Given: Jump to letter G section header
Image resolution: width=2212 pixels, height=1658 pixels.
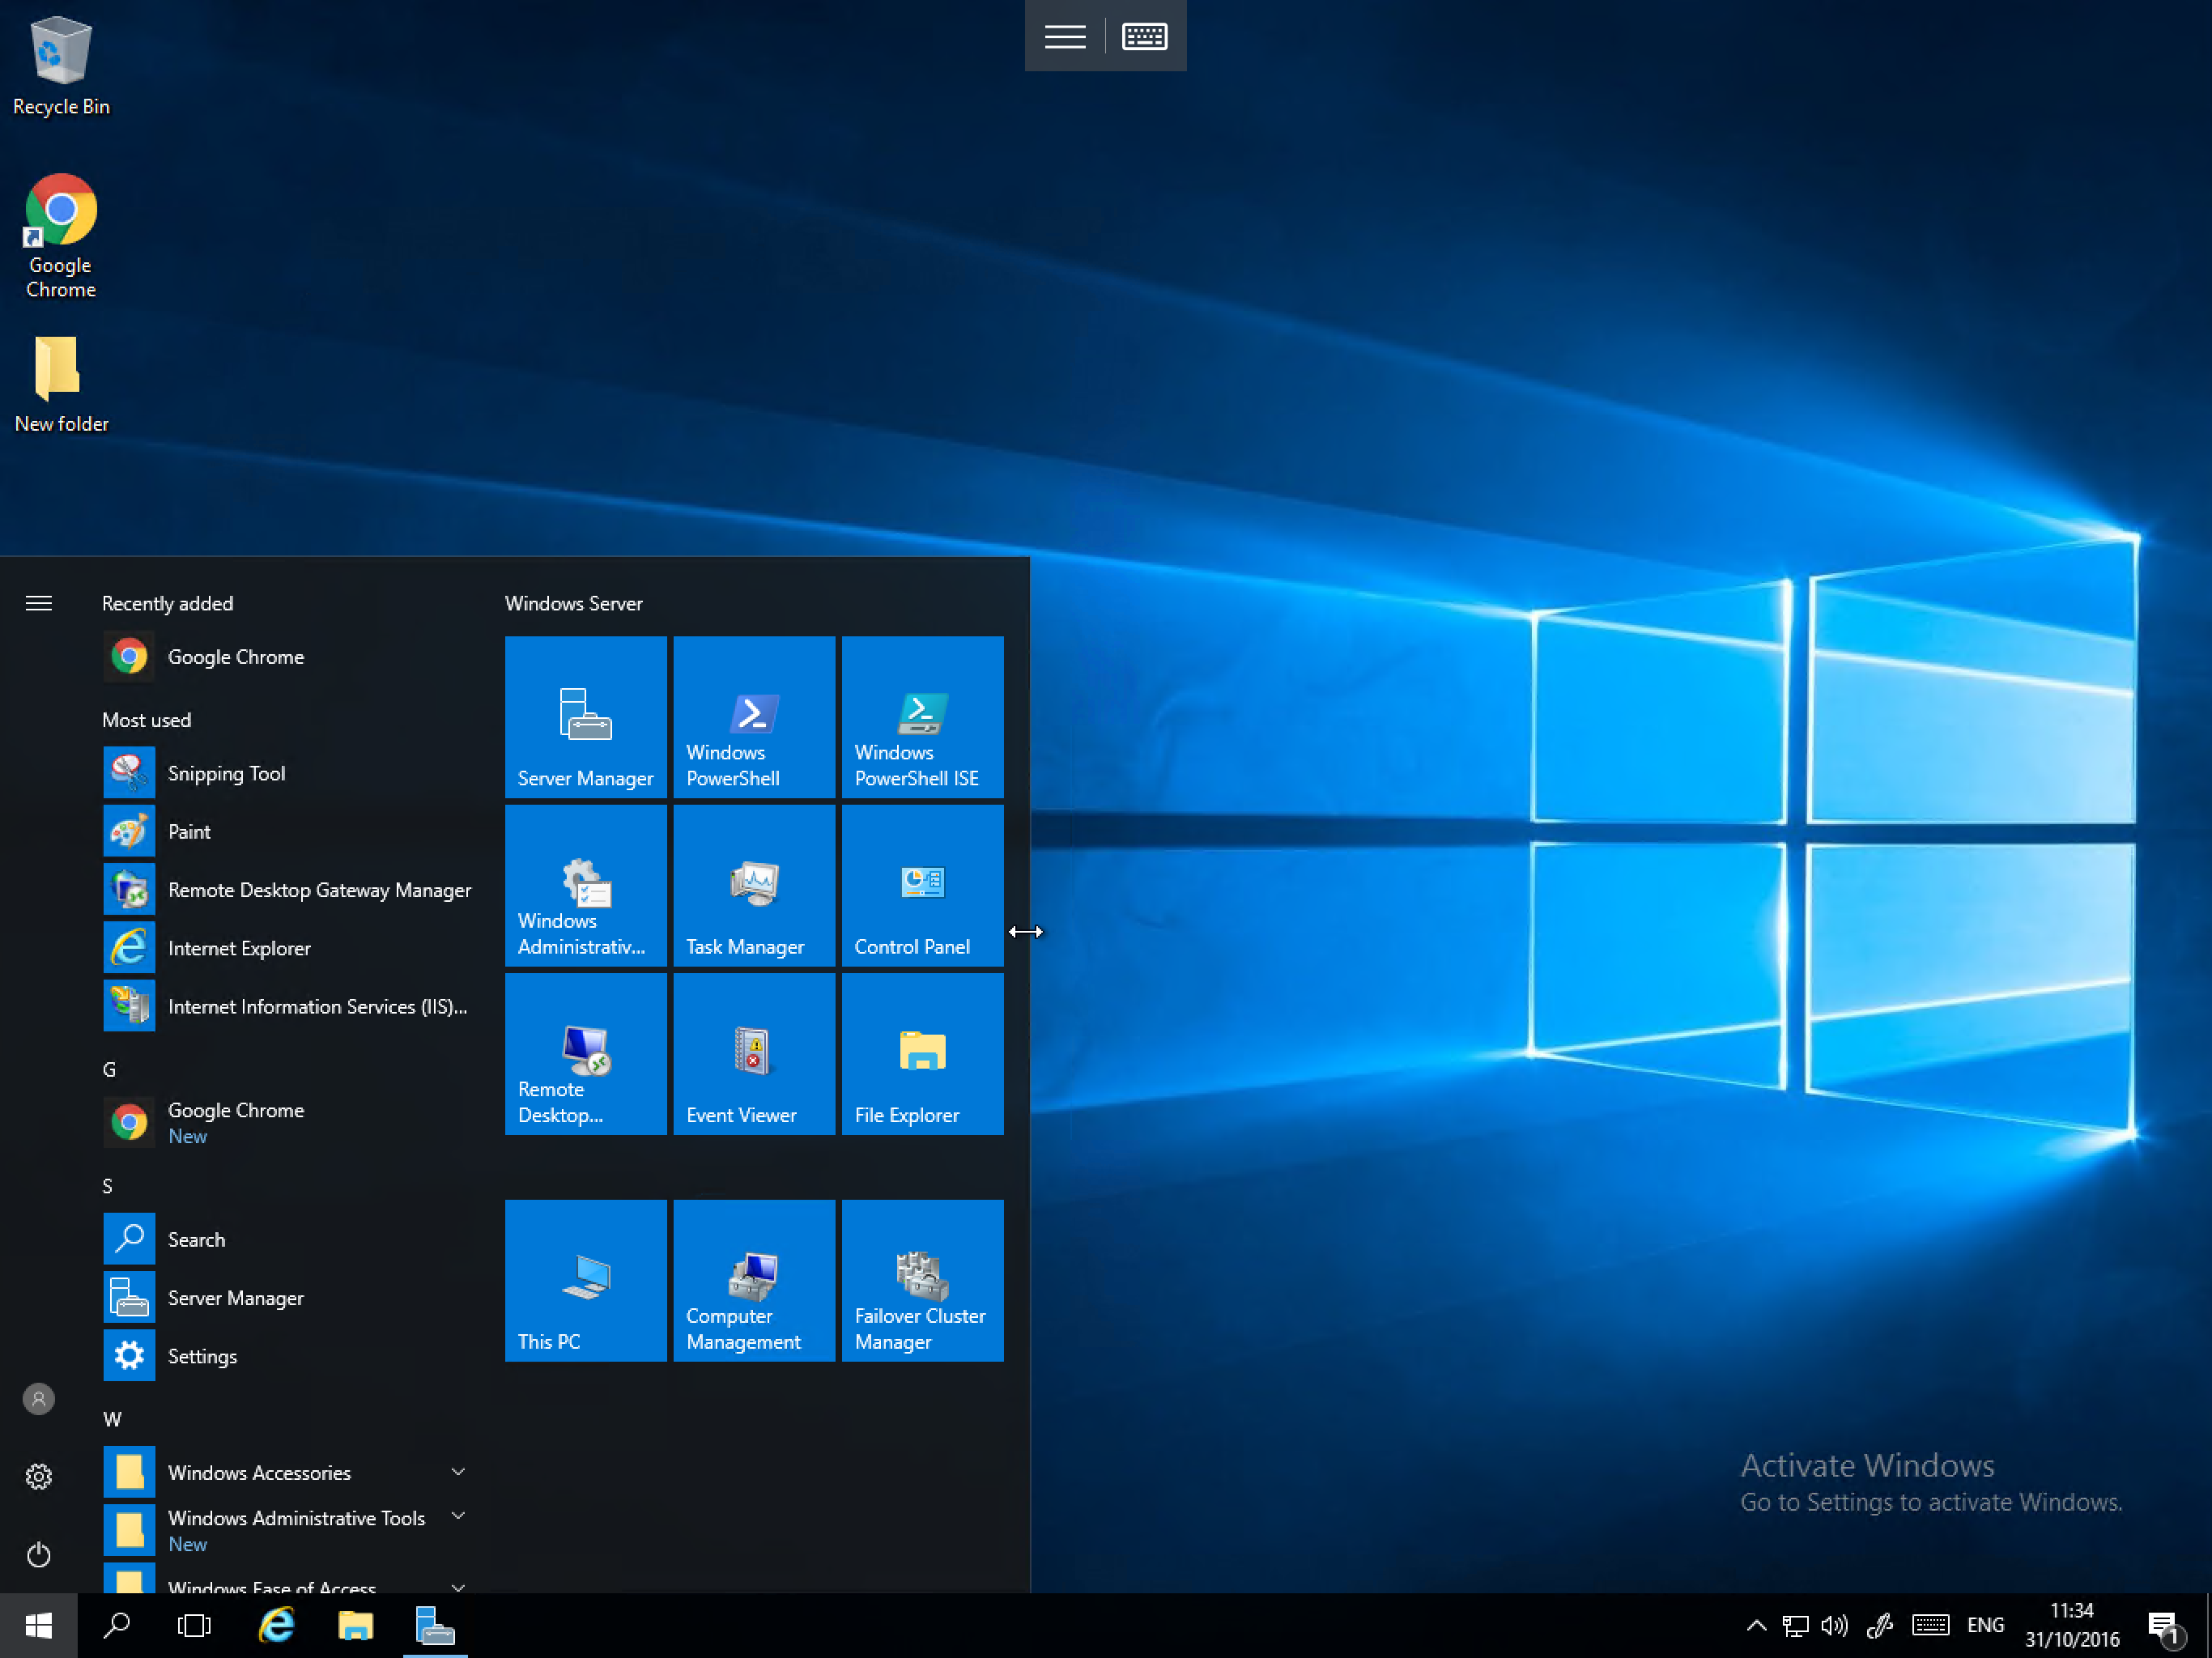Looking at the screenshot, I should 109,1069.
